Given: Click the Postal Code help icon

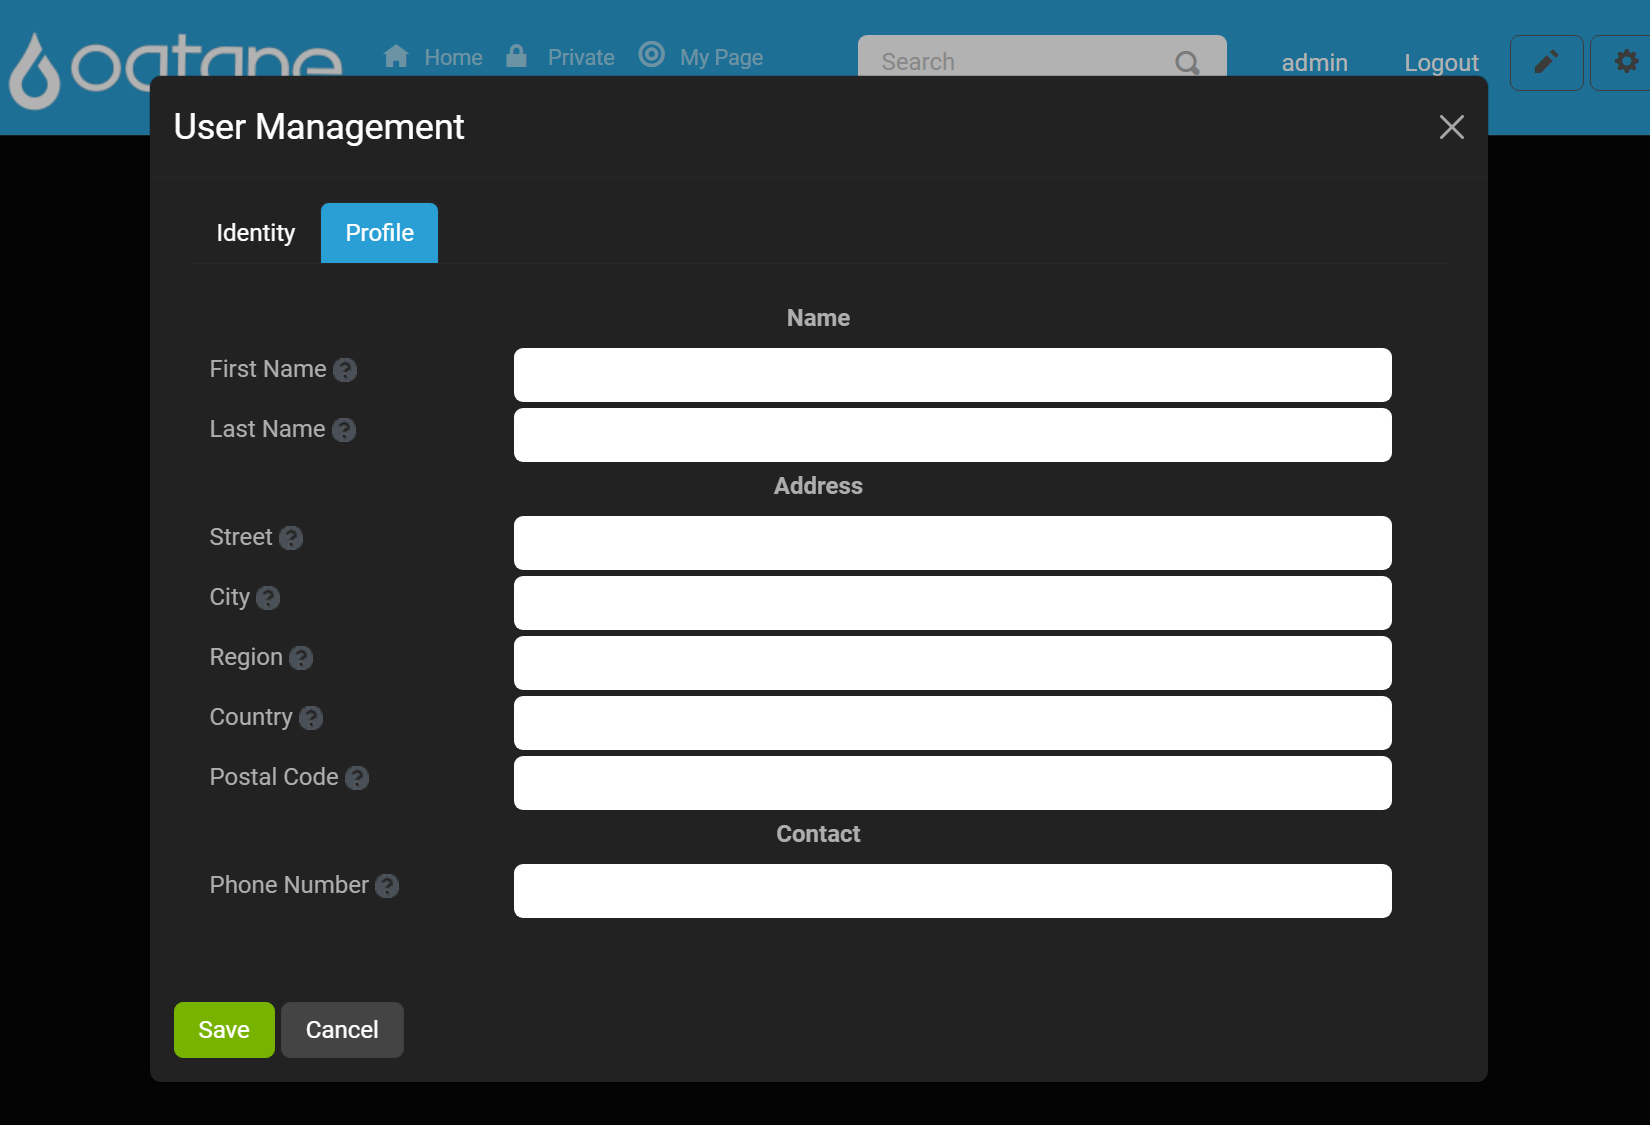Looking at the screenshot, I should click(x=357, y=778).
